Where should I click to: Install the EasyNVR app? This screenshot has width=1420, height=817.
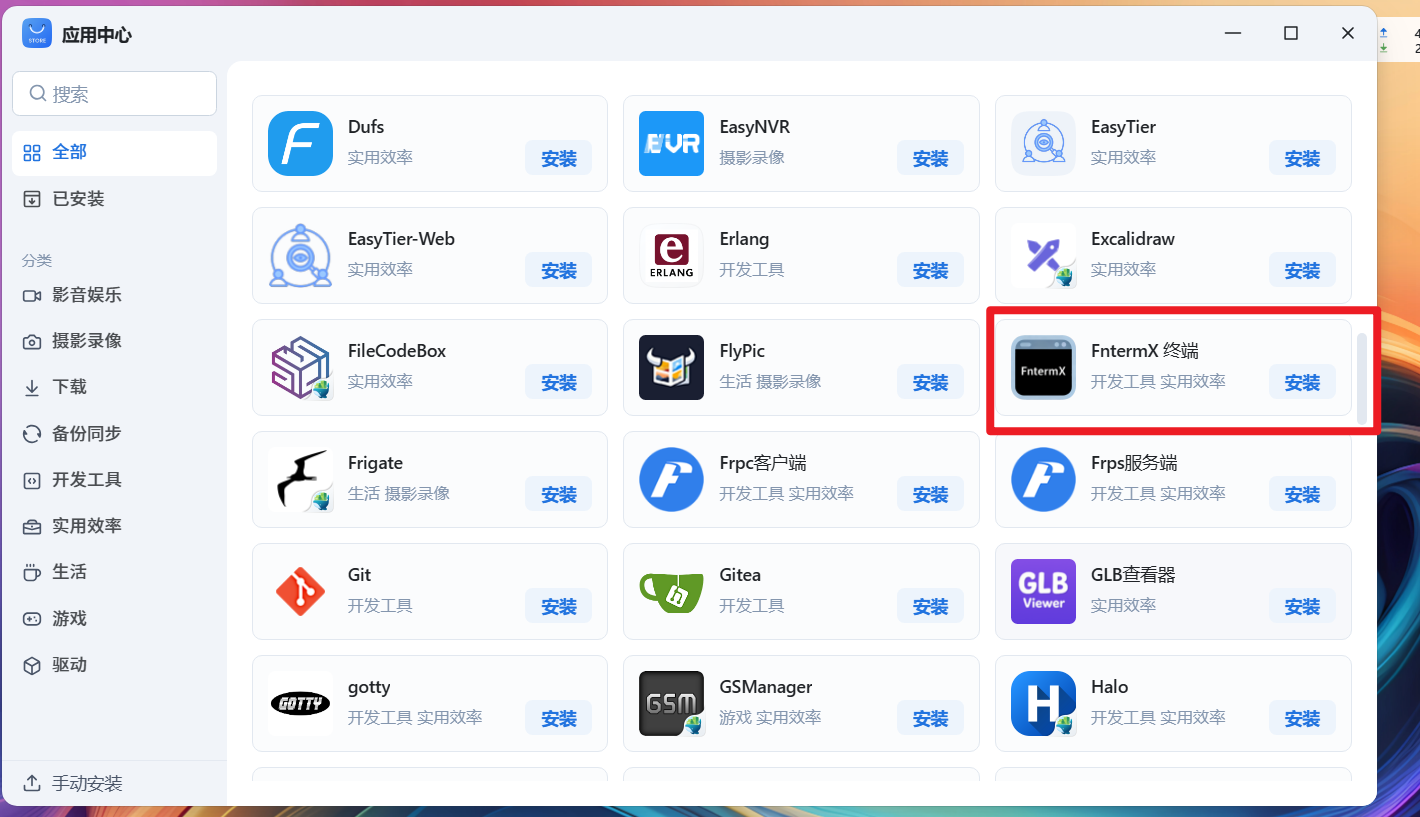[x=930, y=158]
